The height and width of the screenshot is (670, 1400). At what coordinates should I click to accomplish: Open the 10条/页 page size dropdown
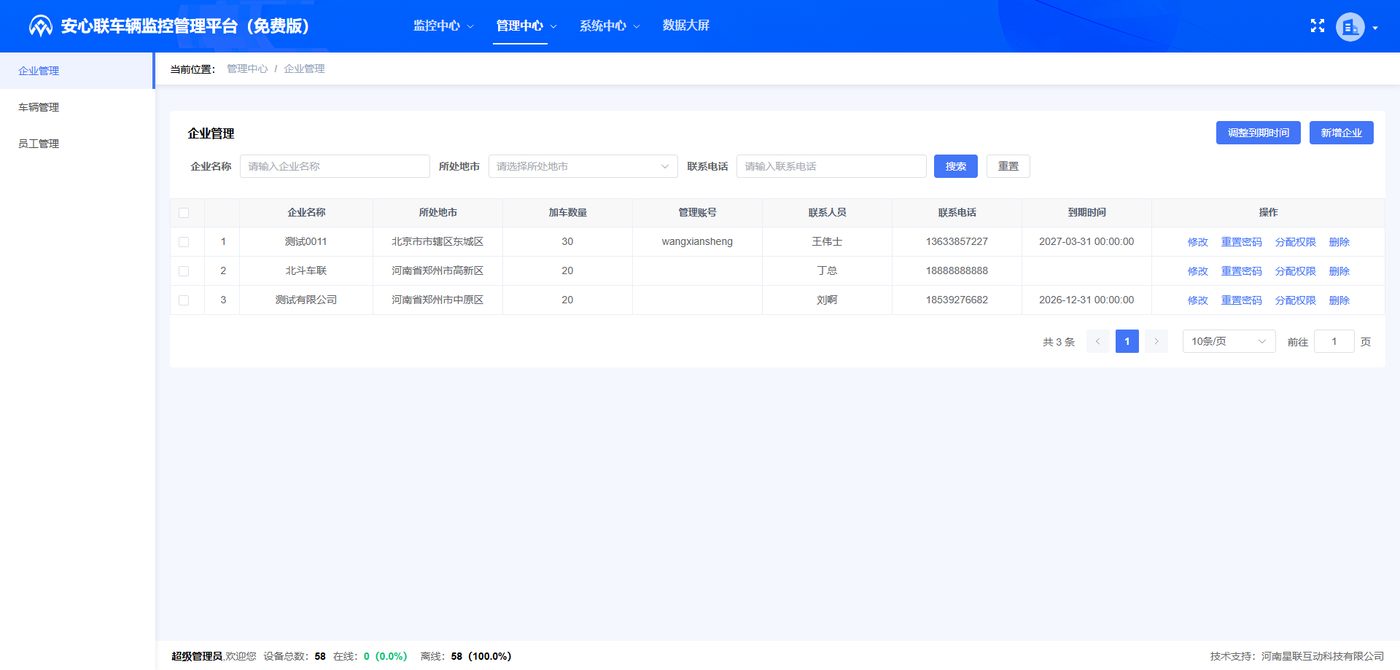[1229, 341]
